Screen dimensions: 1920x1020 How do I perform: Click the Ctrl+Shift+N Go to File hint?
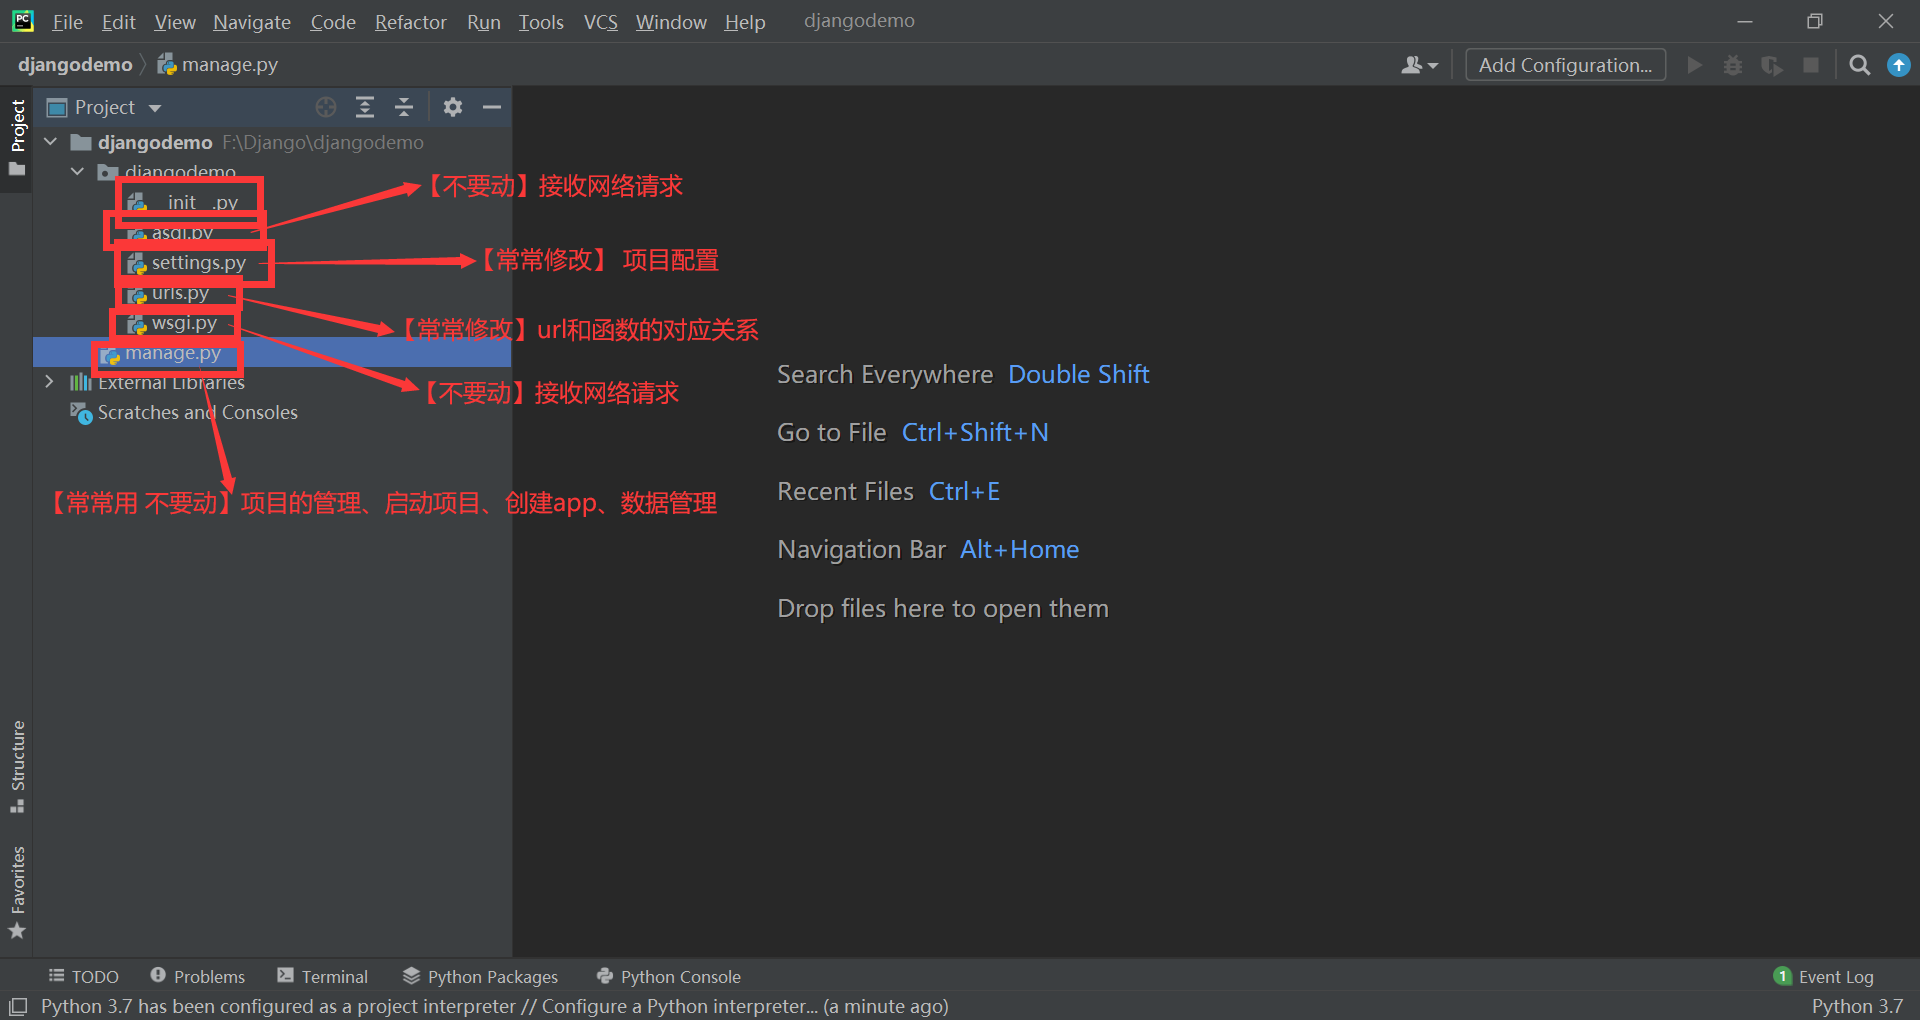pyautogui.click(x=975, y=432)
